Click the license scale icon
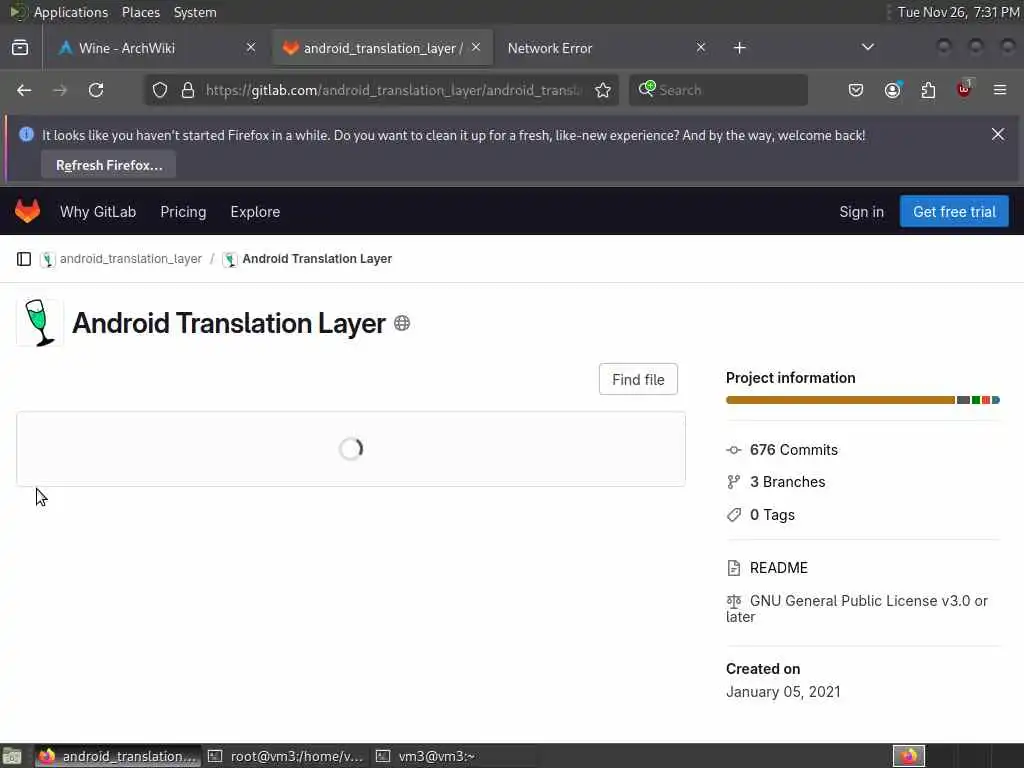Image resolution: width=1024 pixels, height=768 pixels. coord(734,601)
